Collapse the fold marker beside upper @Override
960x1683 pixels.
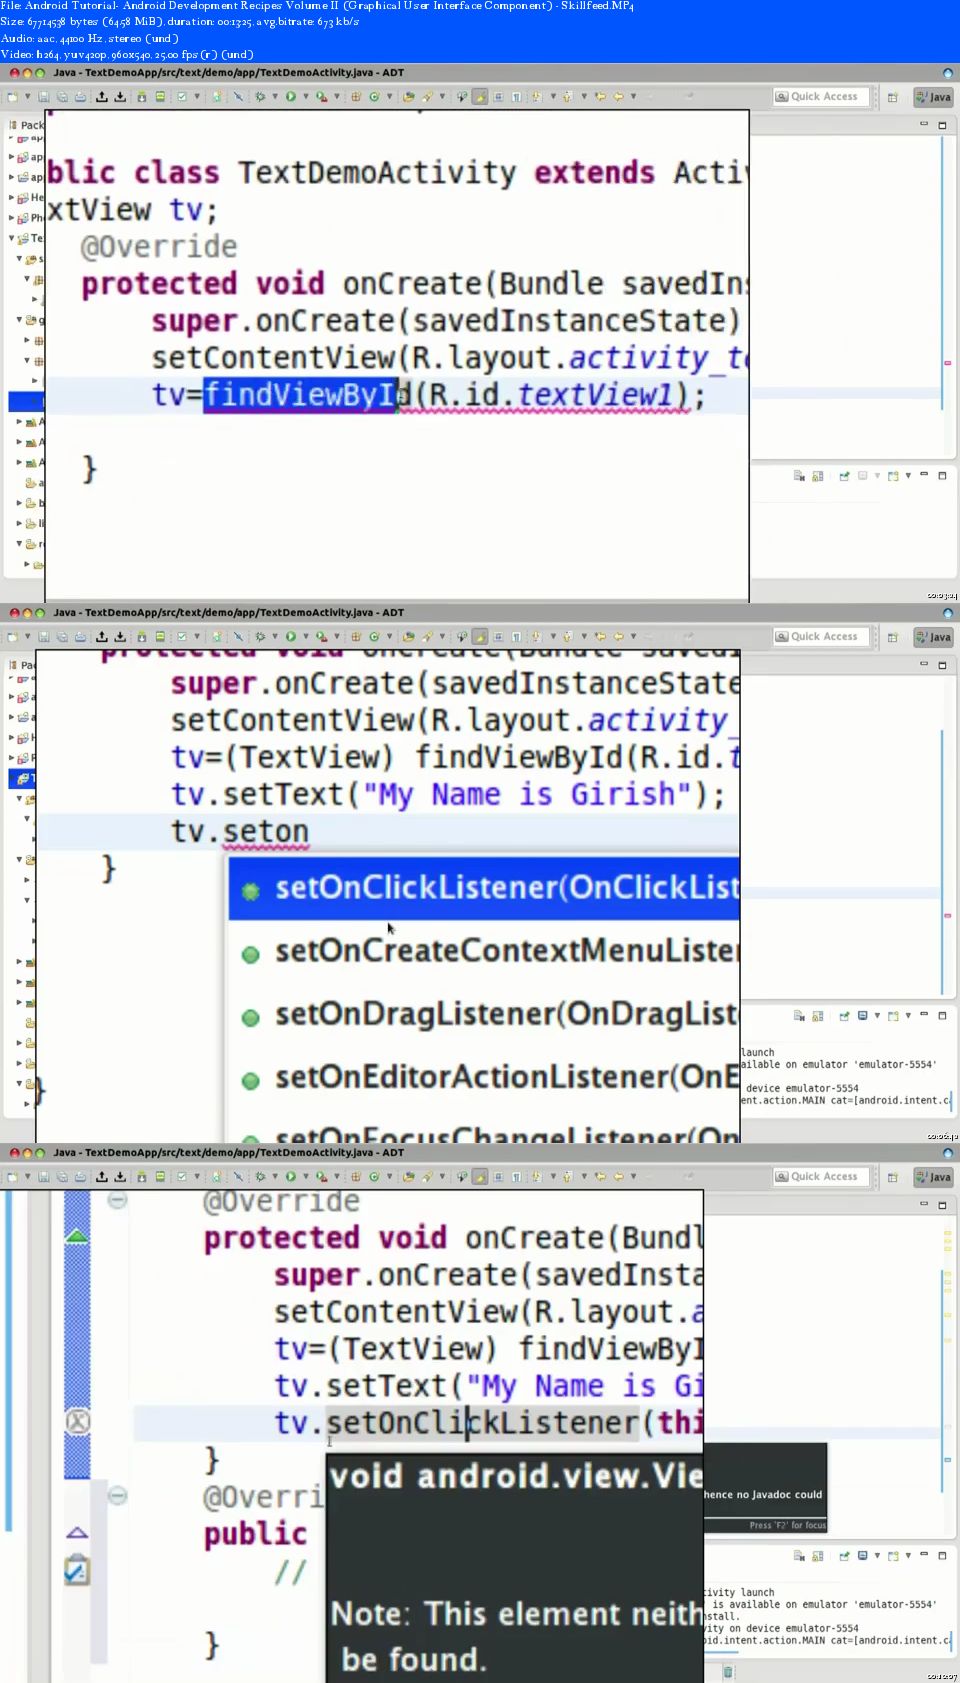[x=117, y=1199]
